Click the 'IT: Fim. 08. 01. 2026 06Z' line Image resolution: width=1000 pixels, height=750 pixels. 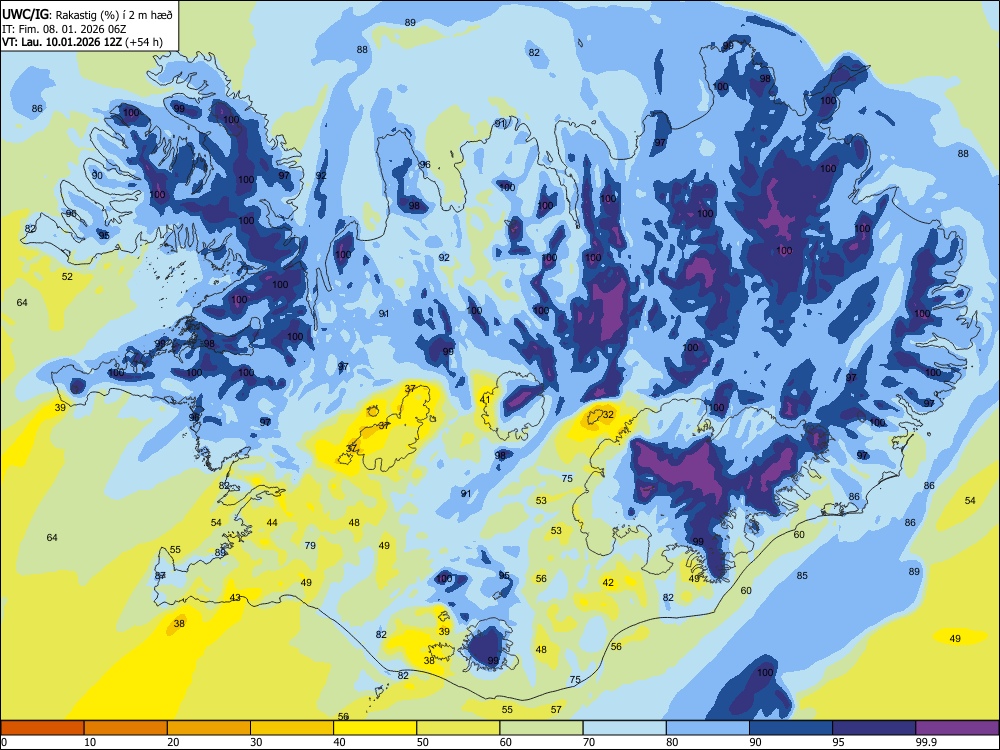64,28
